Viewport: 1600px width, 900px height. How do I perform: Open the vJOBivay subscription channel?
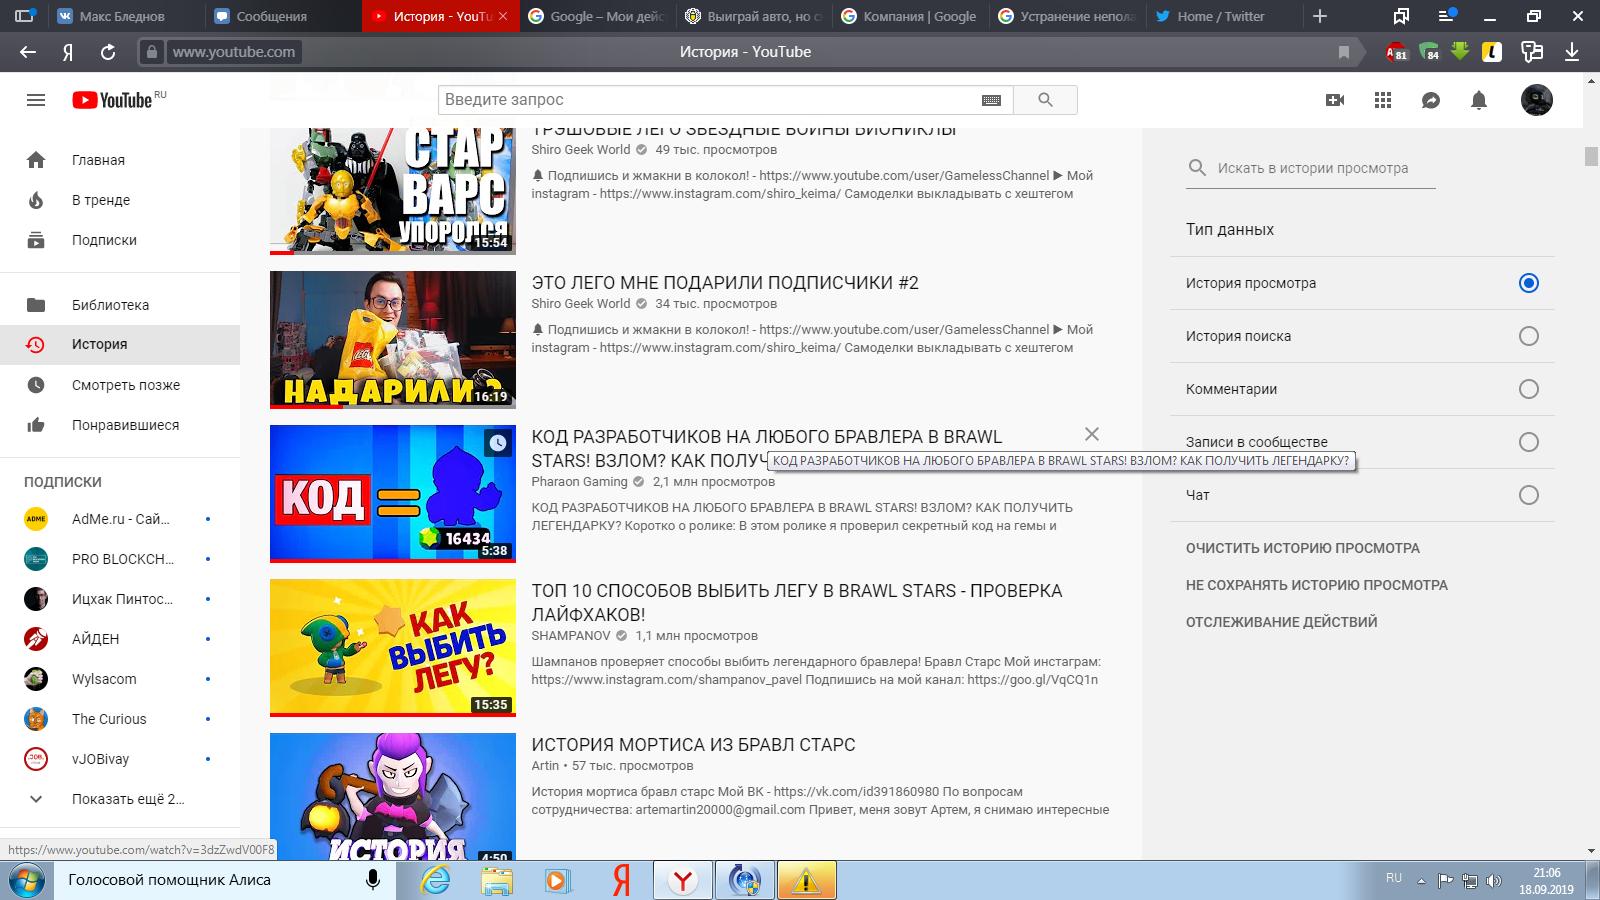[x=120, y=759]
